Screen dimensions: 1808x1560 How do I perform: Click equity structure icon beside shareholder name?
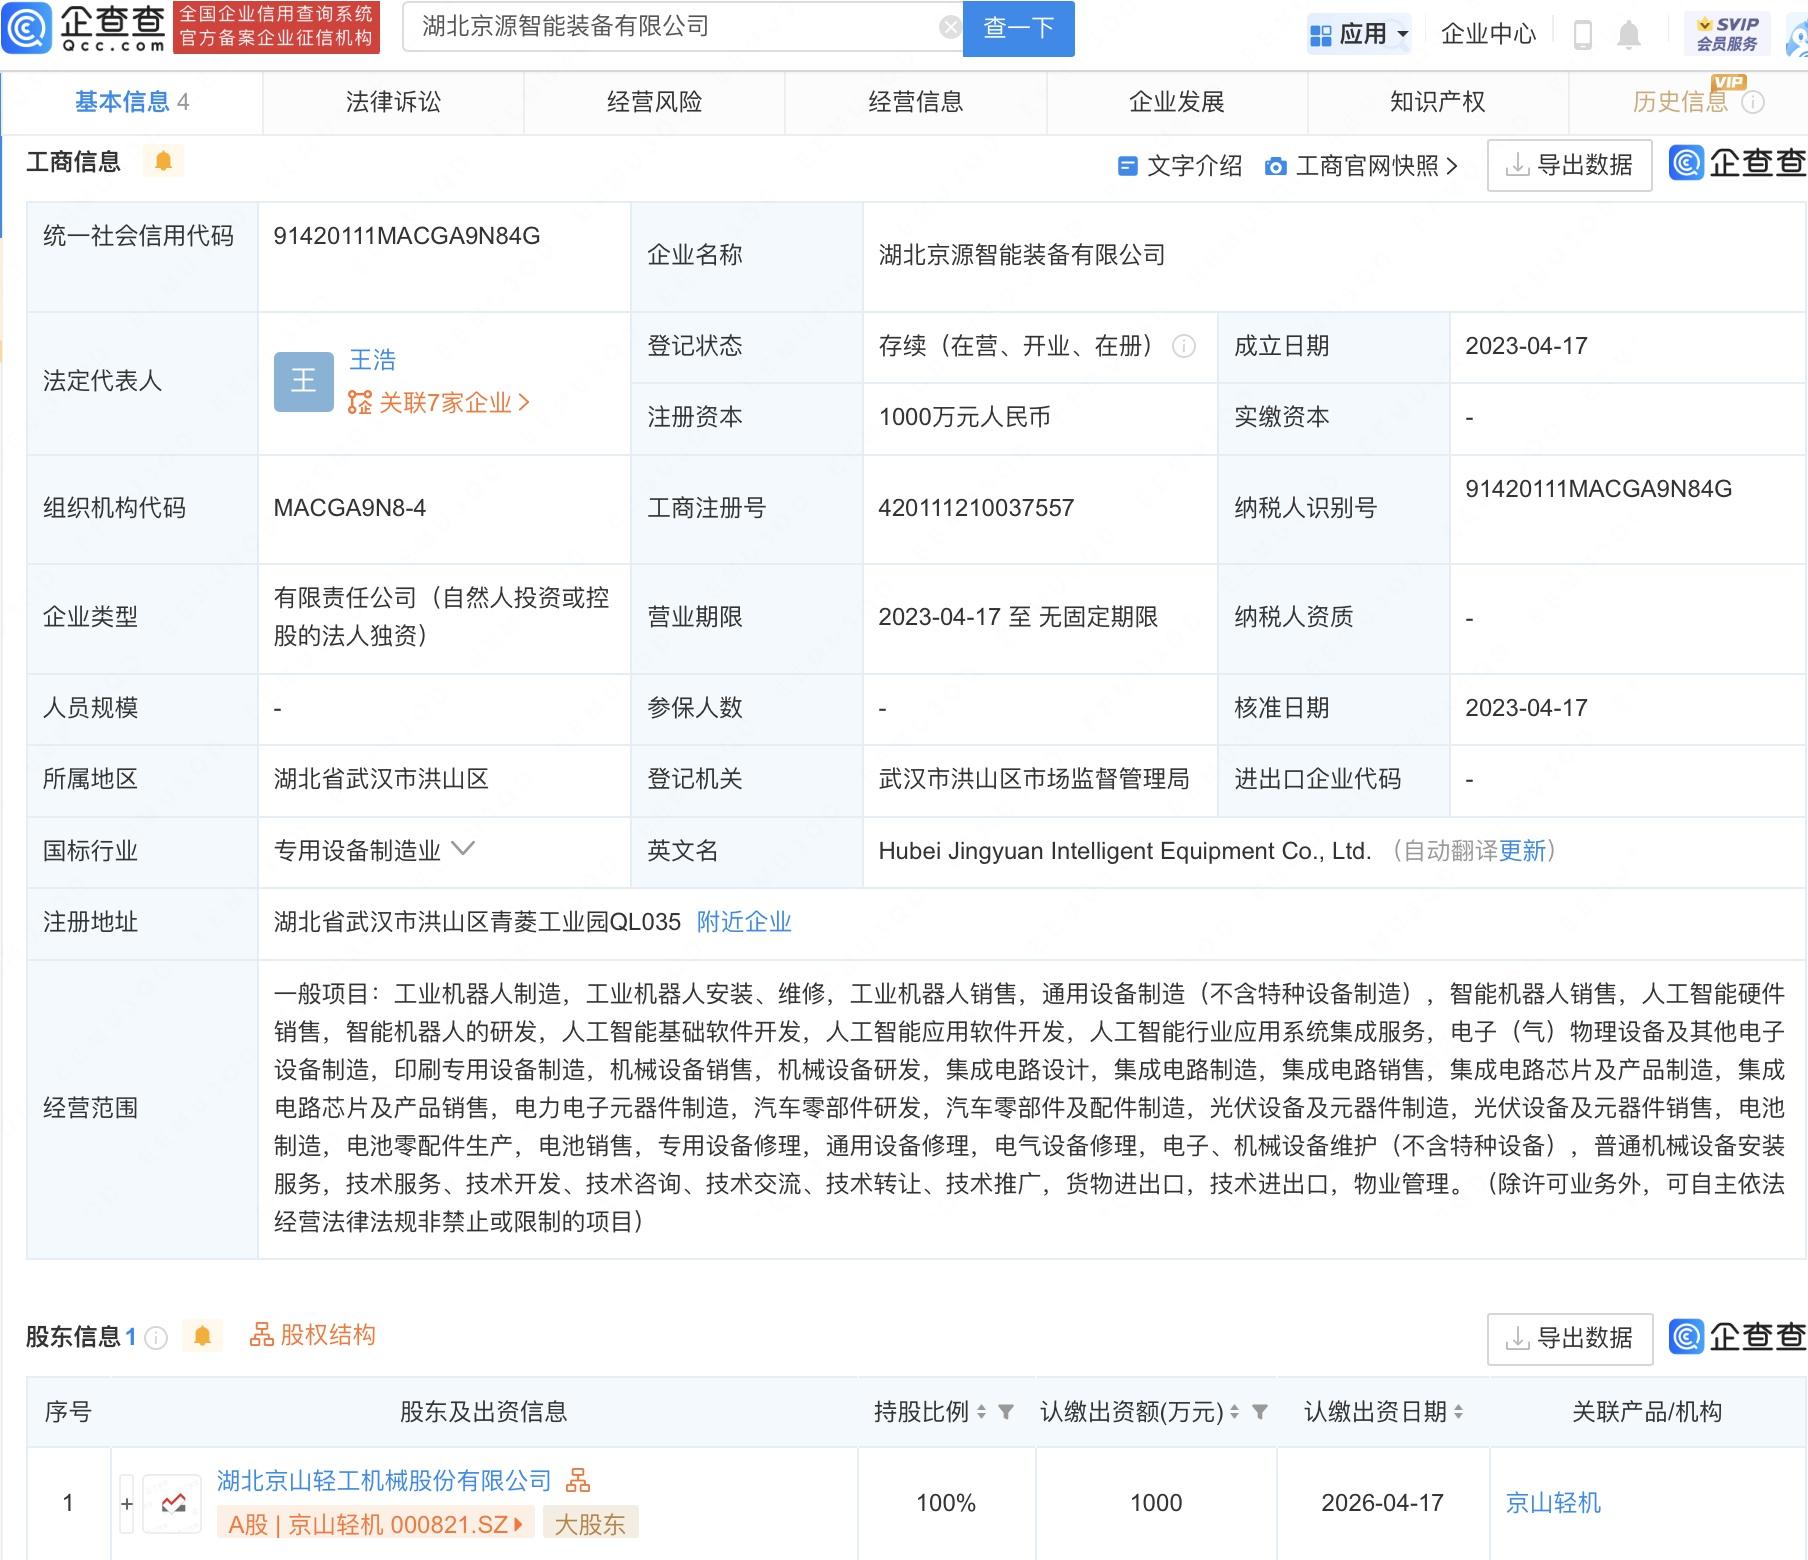click(x=578, y=1480)
